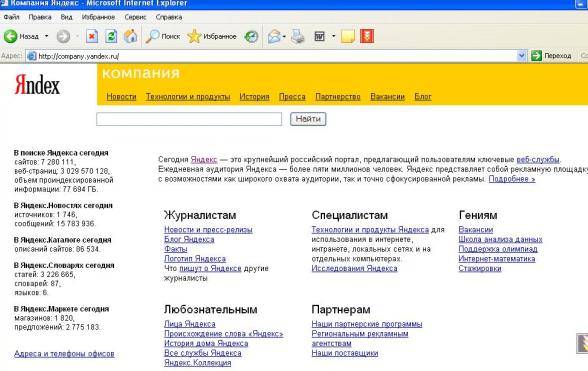Open the Факты link
Image resolution: width=588 pixels, height=371 pixels.
coord(176,249)
